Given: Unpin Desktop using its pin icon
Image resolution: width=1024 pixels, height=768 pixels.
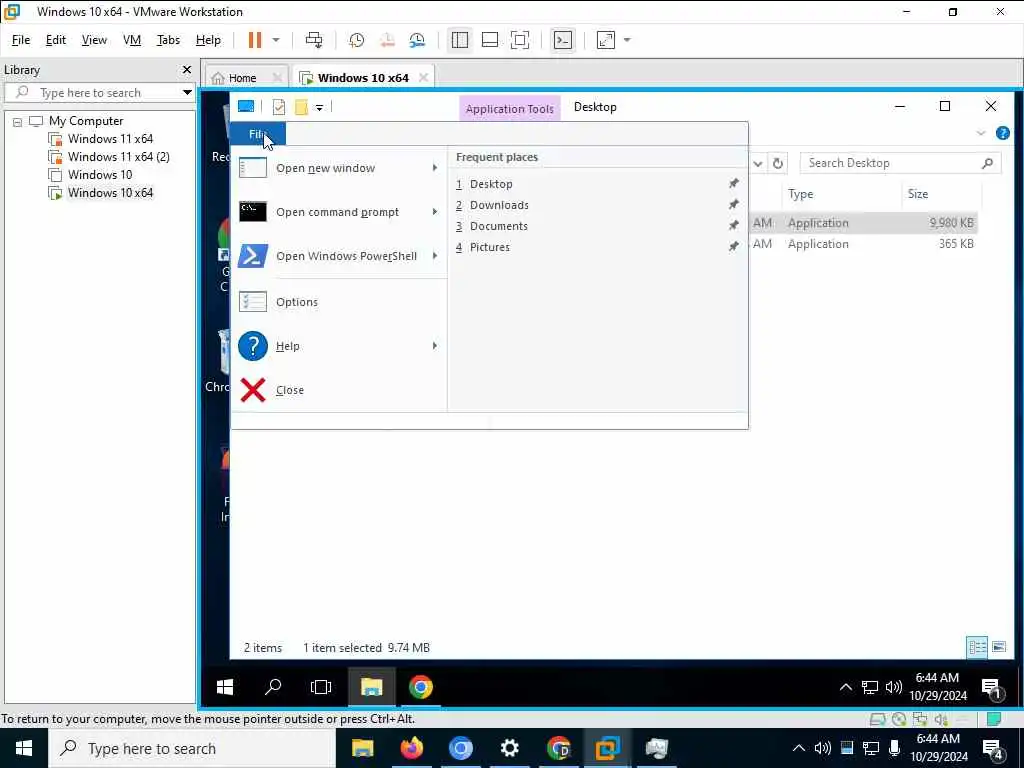Looking at the screenshot, I should (x=734, y=184).
